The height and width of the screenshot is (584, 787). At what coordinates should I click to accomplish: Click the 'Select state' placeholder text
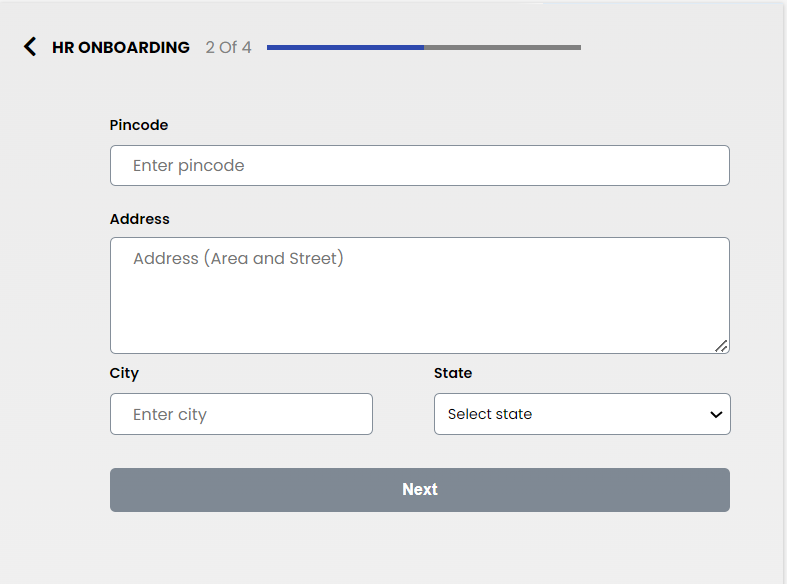[490, 414]
